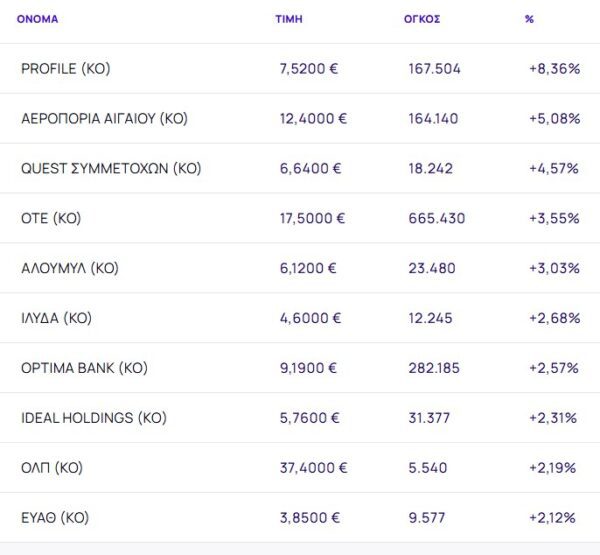Click ΟΤΕ volume value 665.430
The image size is (600, 555).
tap(435, 218)
